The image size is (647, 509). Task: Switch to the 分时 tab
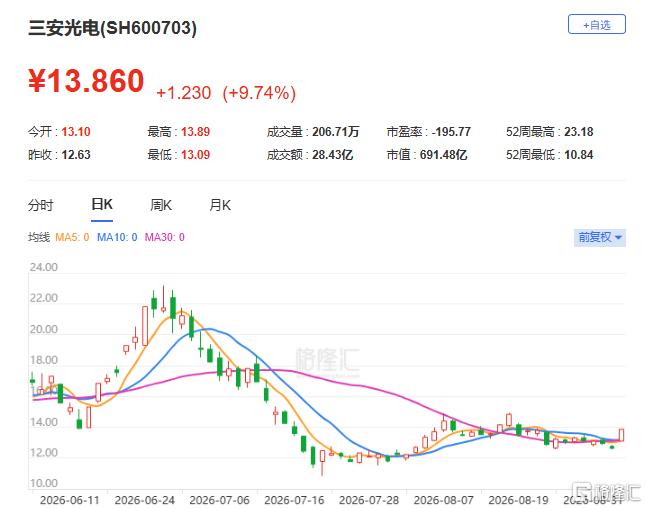[x=40, y=205]
